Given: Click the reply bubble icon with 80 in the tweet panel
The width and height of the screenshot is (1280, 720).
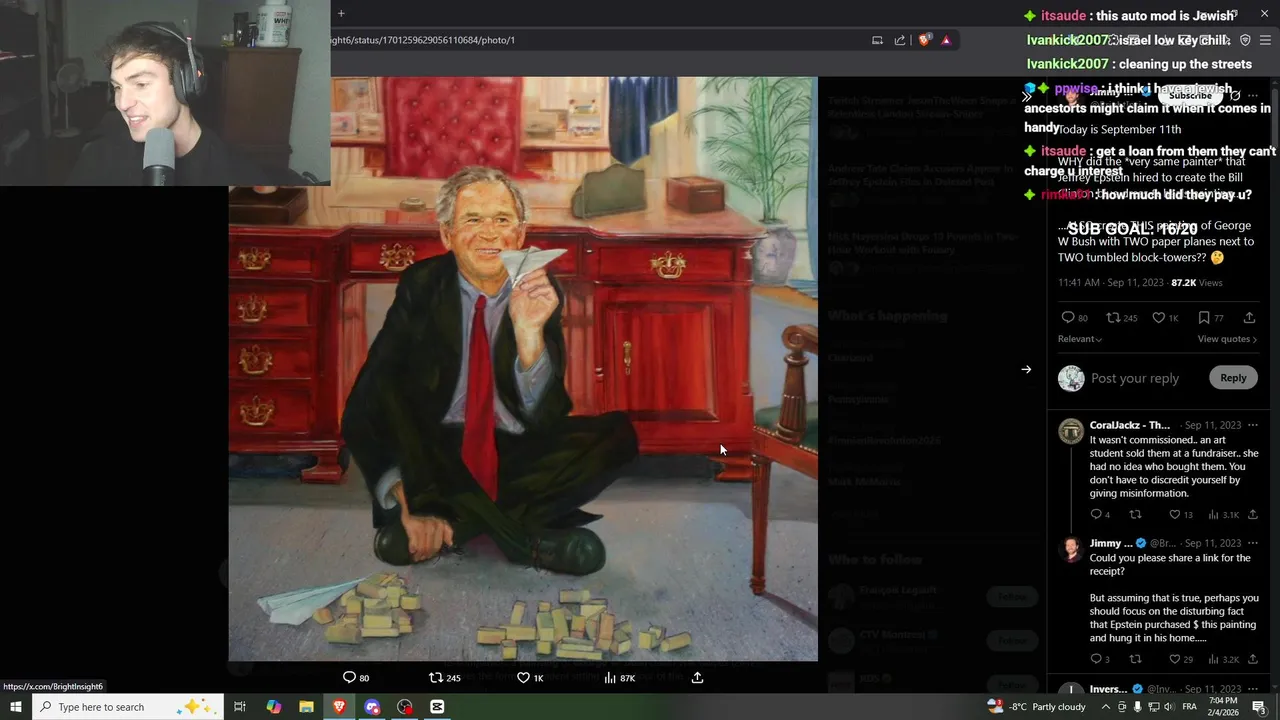Looking at the screenshot, I should click(x=1068, y=318).
